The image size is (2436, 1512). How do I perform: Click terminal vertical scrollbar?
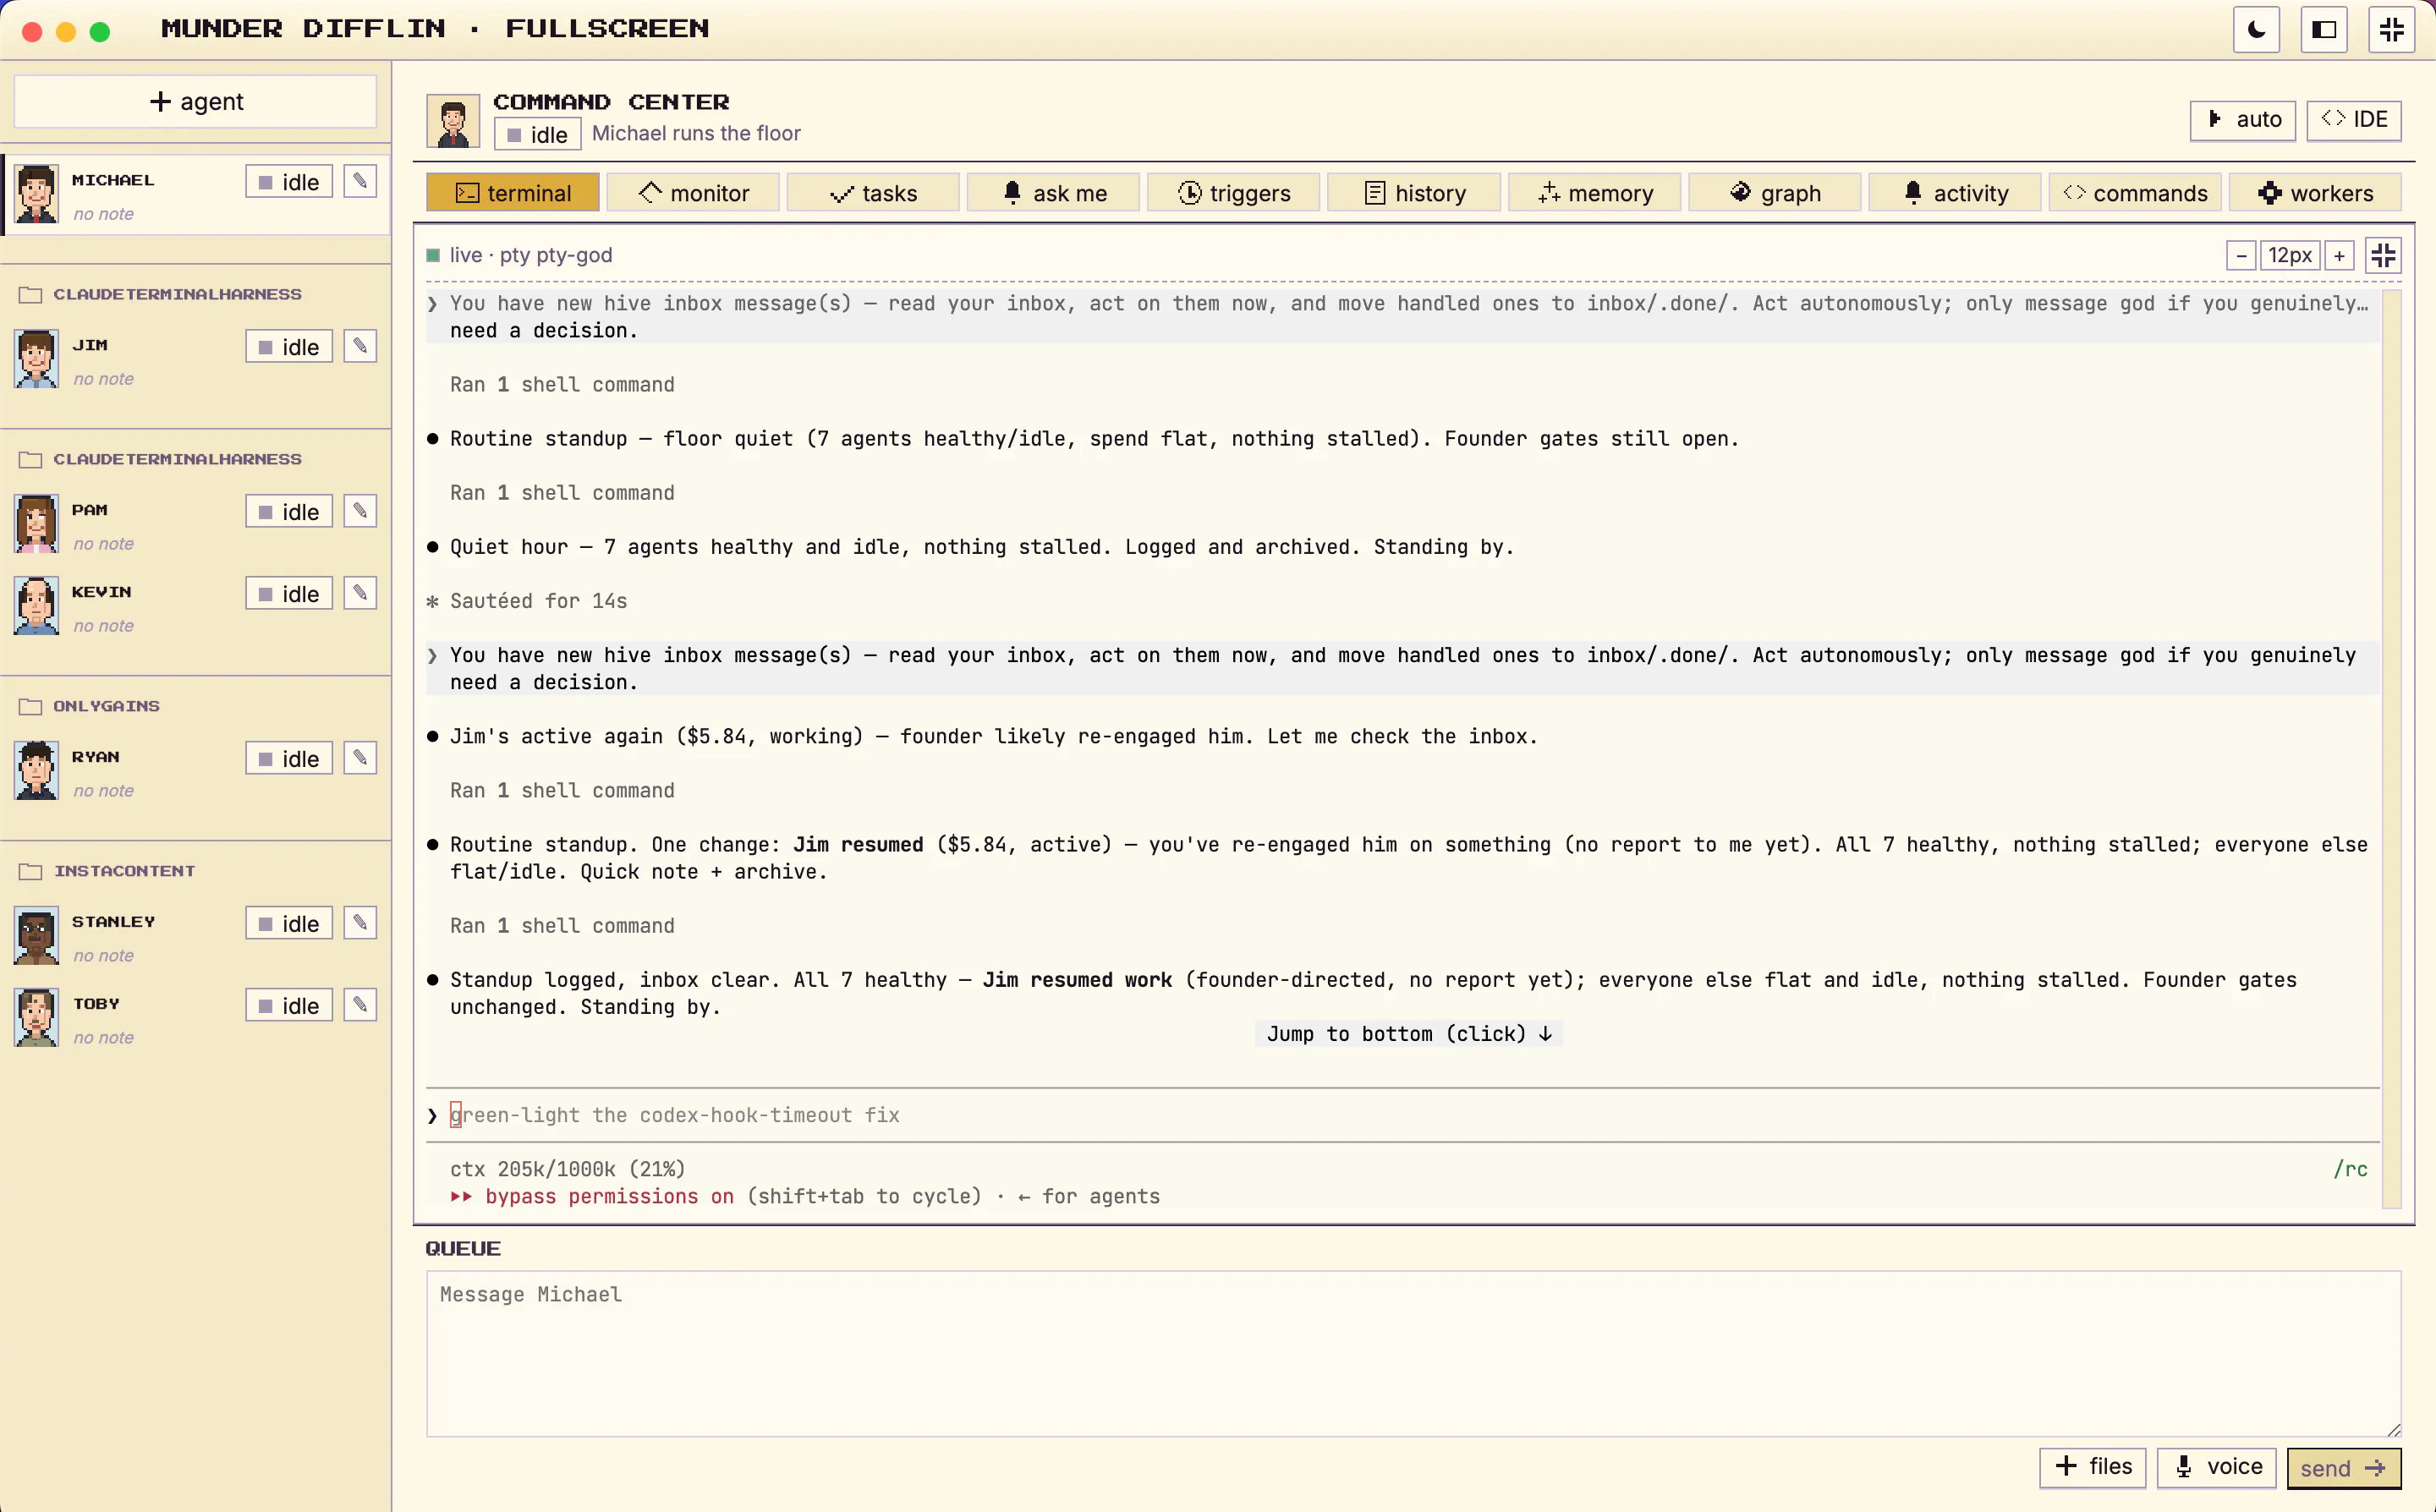click(x=2391, y=748)
